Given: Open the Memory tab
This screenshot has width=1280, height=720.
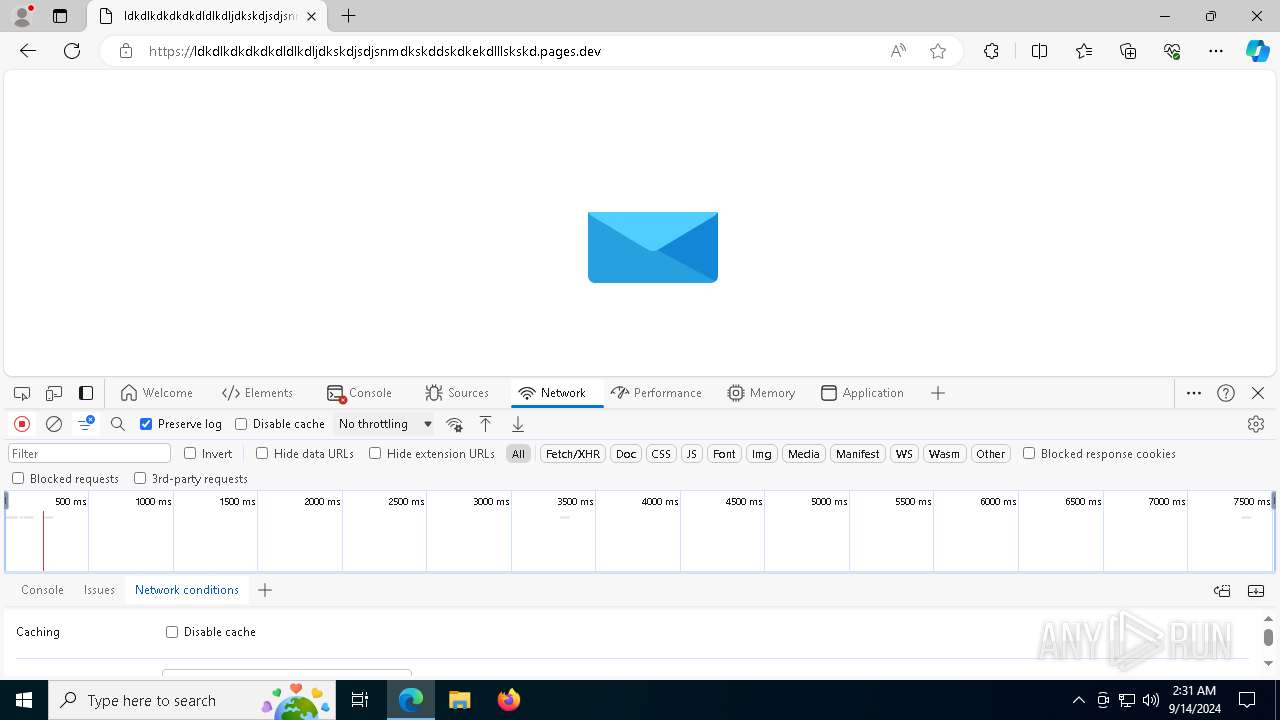Looking at the screenshot, I should pos(761,393).
